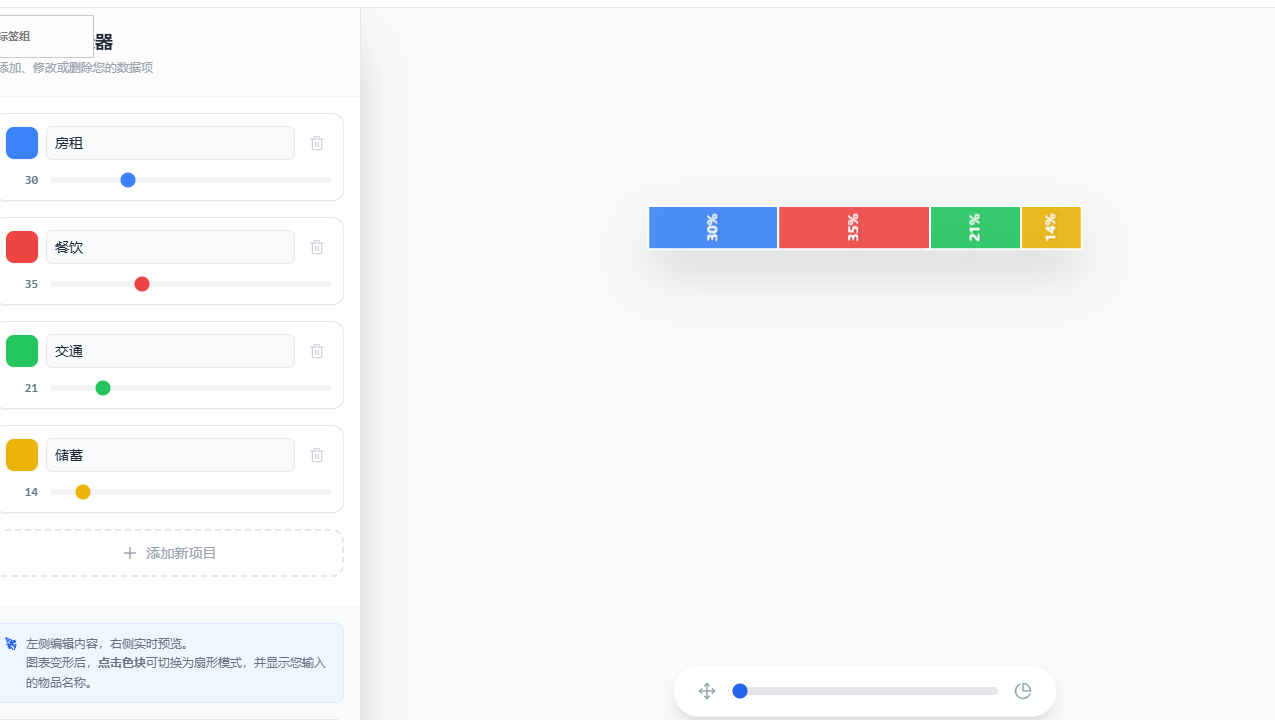
Task: Open the blue color swatch for 房租
Action: (x=22, y=143)
